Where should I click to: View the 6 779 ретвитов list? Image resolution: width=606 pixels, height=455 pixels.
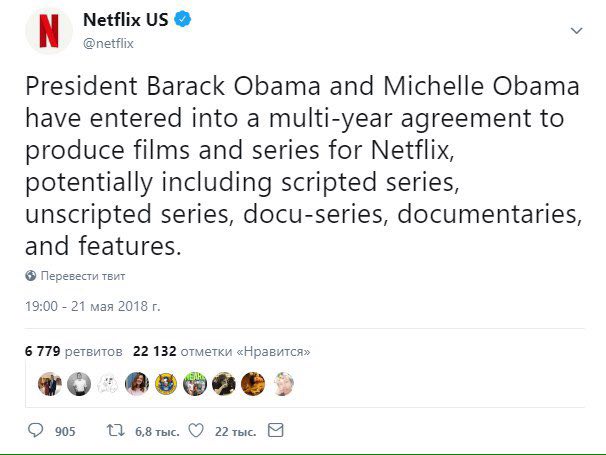click(73, 351)
